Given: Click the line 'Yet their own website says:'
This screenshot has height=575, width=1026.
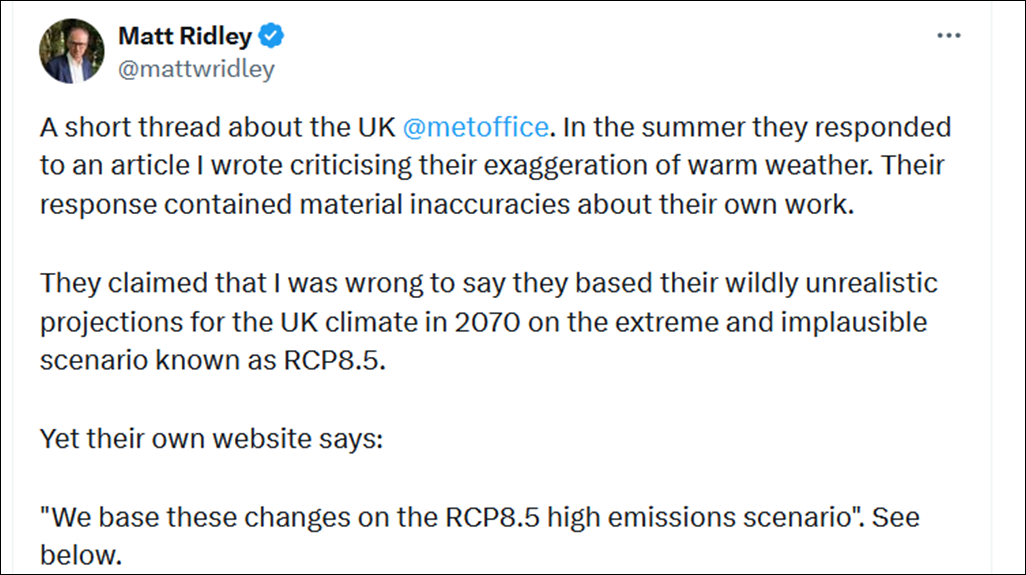Looking at the screenshot, I should click(x=210, y=438).
